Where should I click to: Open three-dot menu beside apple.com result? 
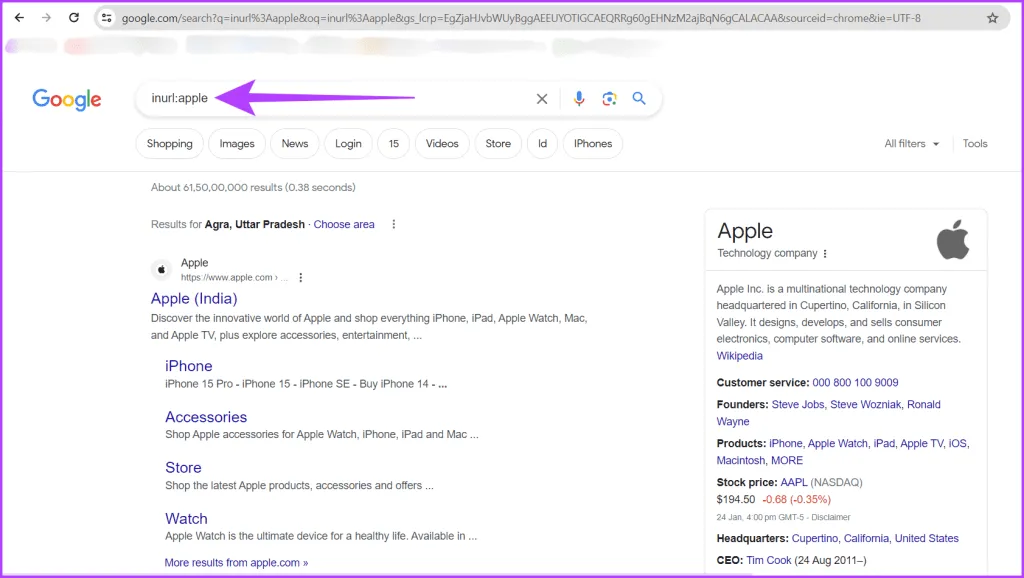pos(301,278)
